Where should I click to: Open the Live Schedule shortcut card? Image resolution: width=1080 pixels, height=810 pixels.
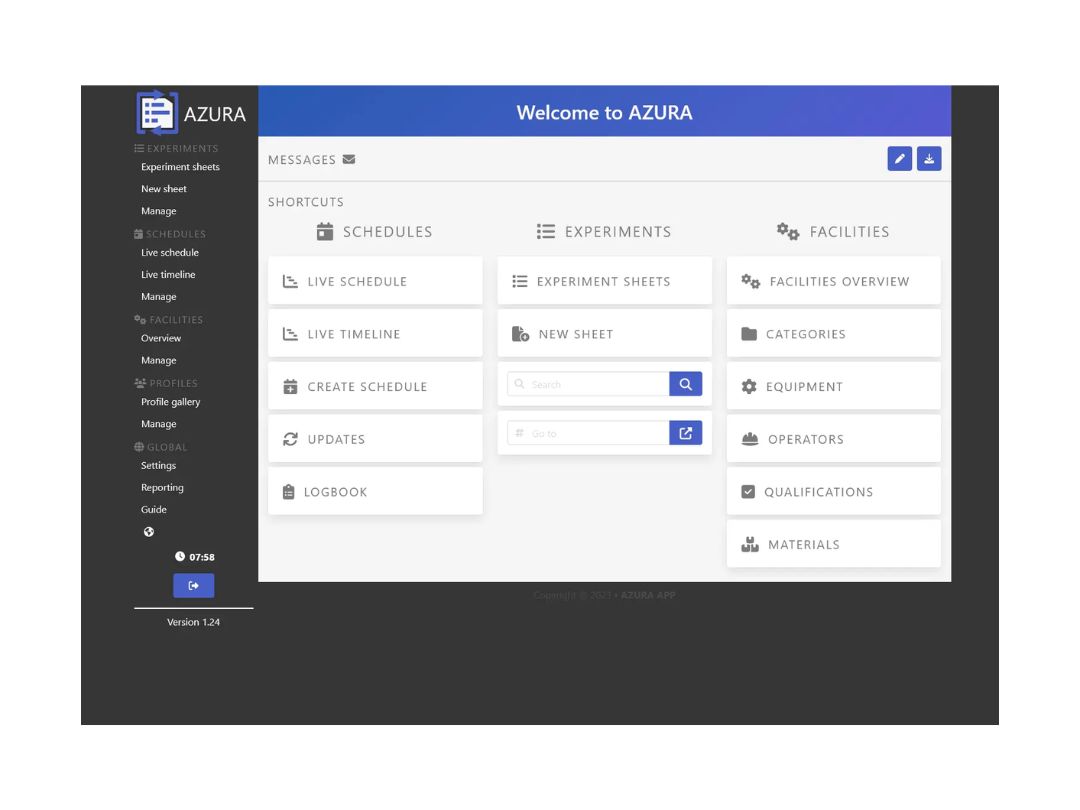click(375, 281)
